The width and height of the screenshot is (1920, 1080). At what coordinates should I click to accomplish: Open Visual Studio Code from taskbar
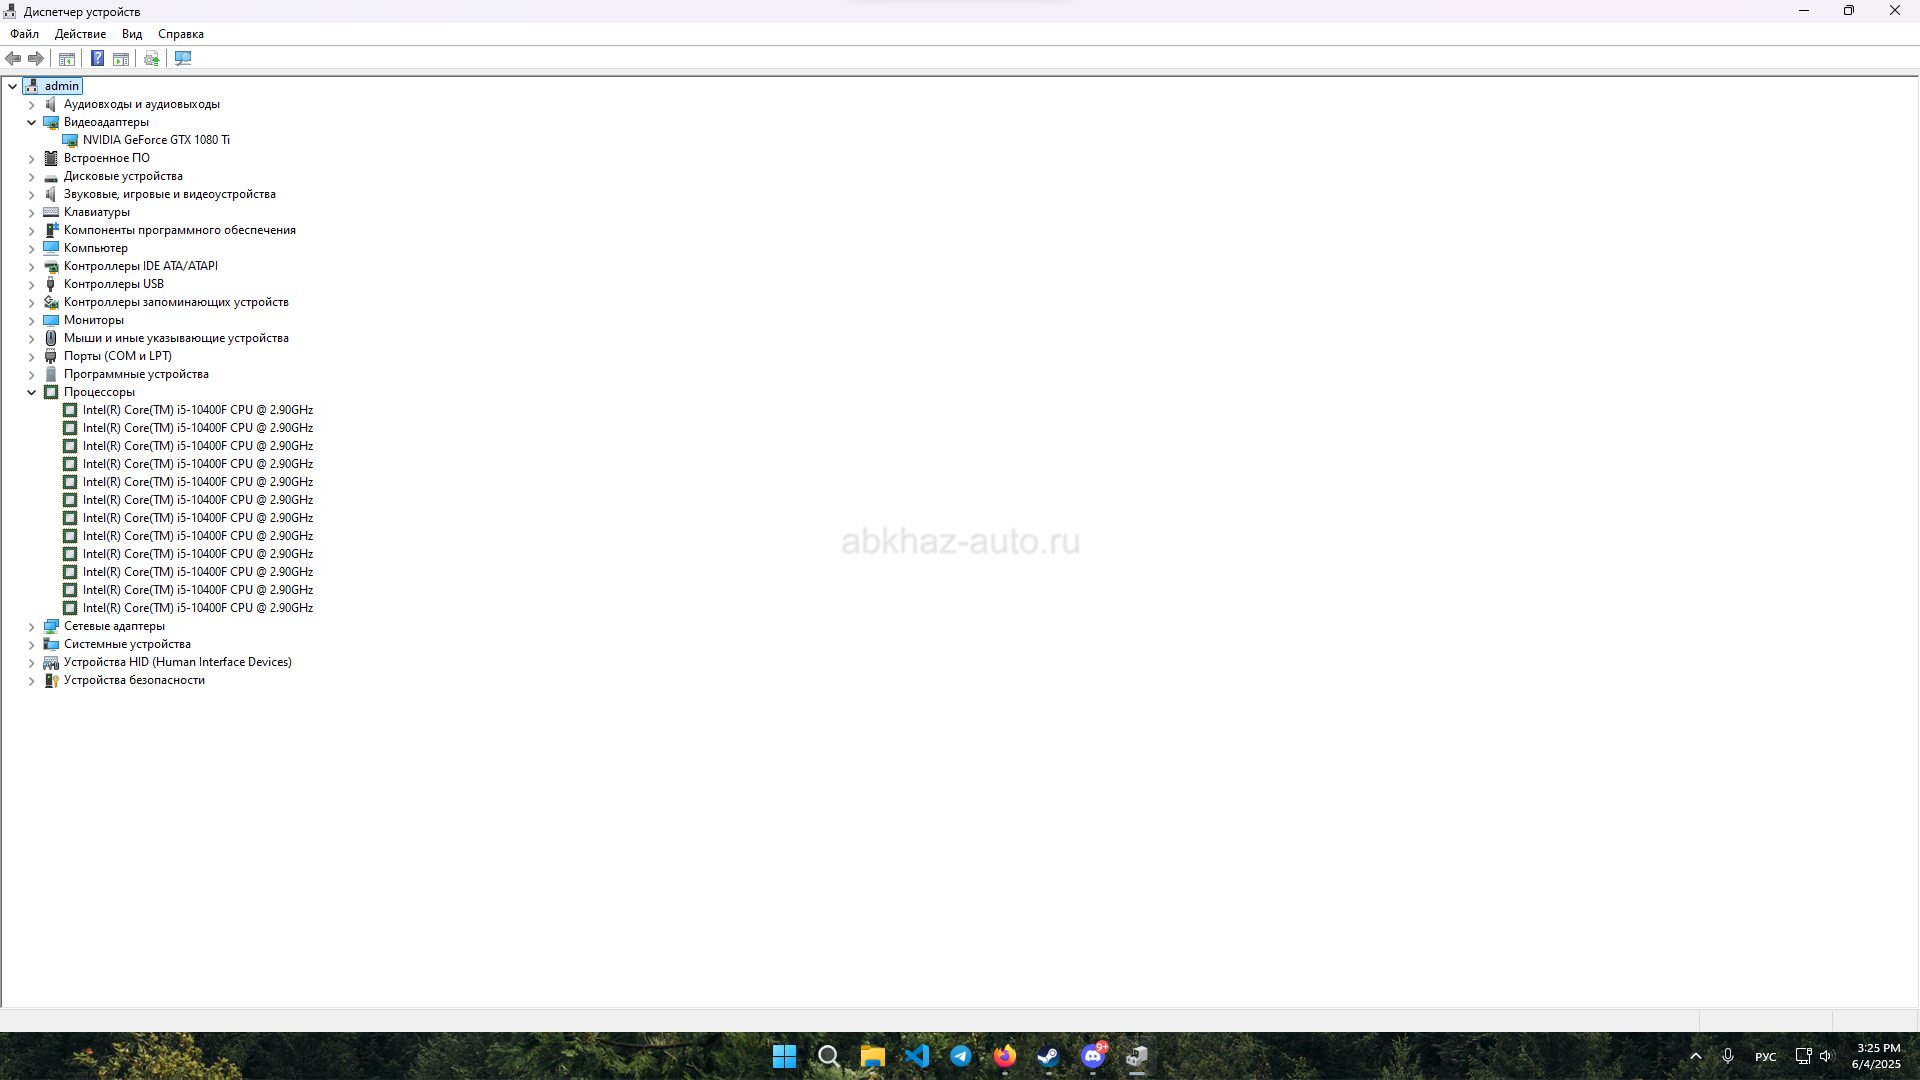916,1056
